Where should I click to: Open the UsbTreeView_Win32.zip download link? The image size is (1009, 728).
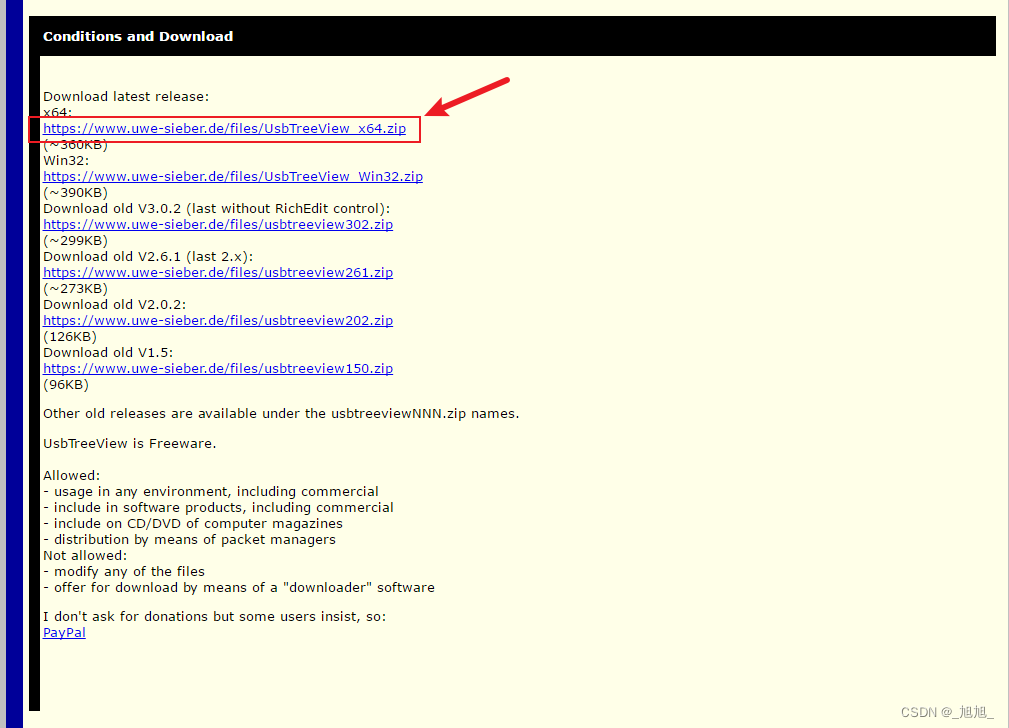[233, 176]
